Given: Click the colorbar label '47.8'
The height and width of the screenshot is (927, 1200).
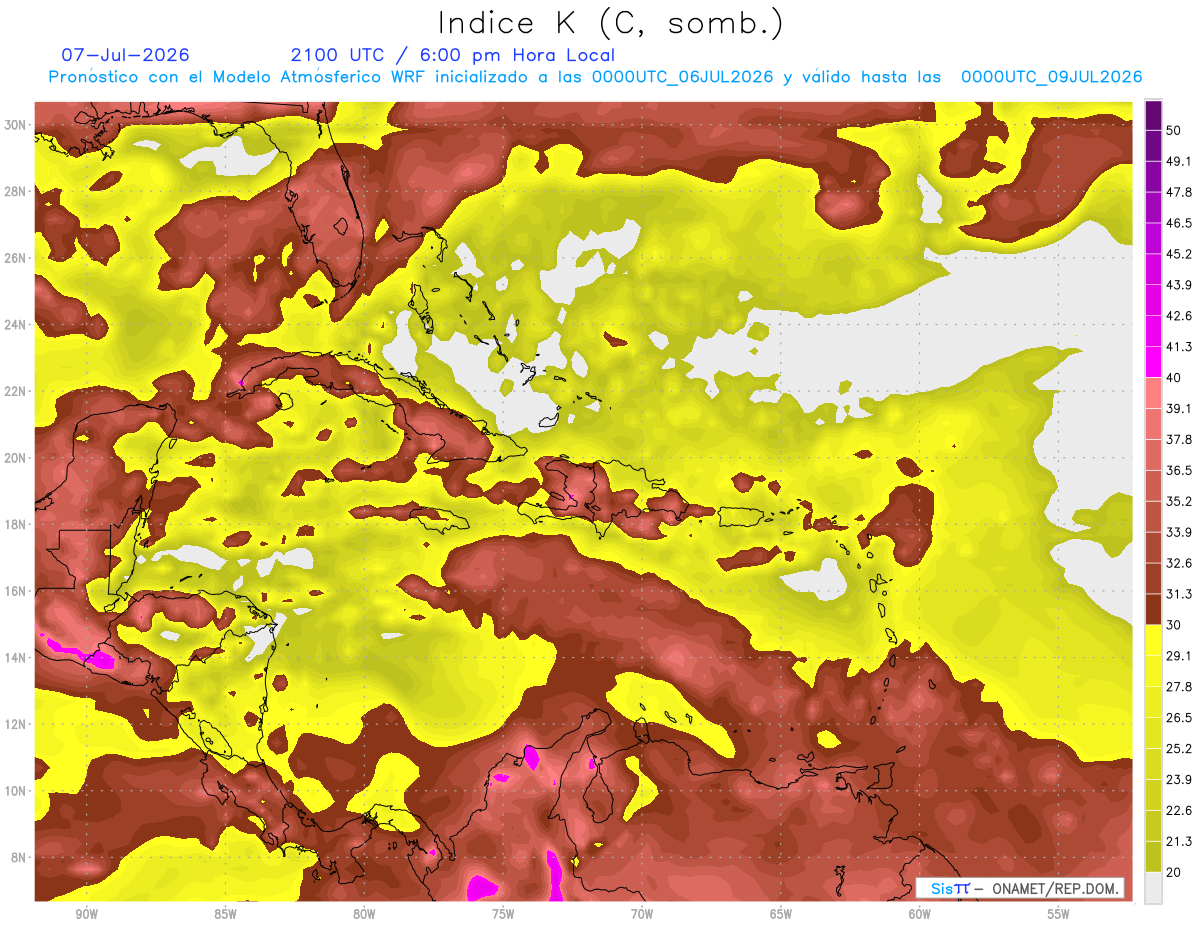Looking at the screenshot, I should click(x=1178, y=192).
